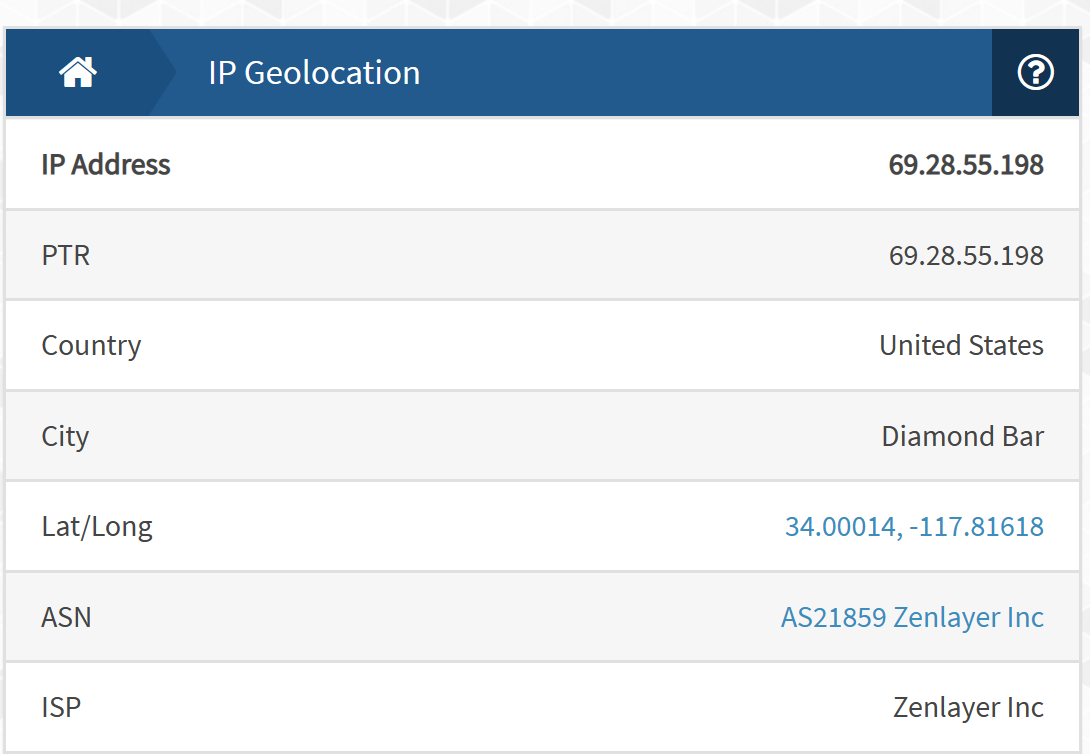
Task: Click the Lat/Long row label
Action: click(x=97, y=527)
